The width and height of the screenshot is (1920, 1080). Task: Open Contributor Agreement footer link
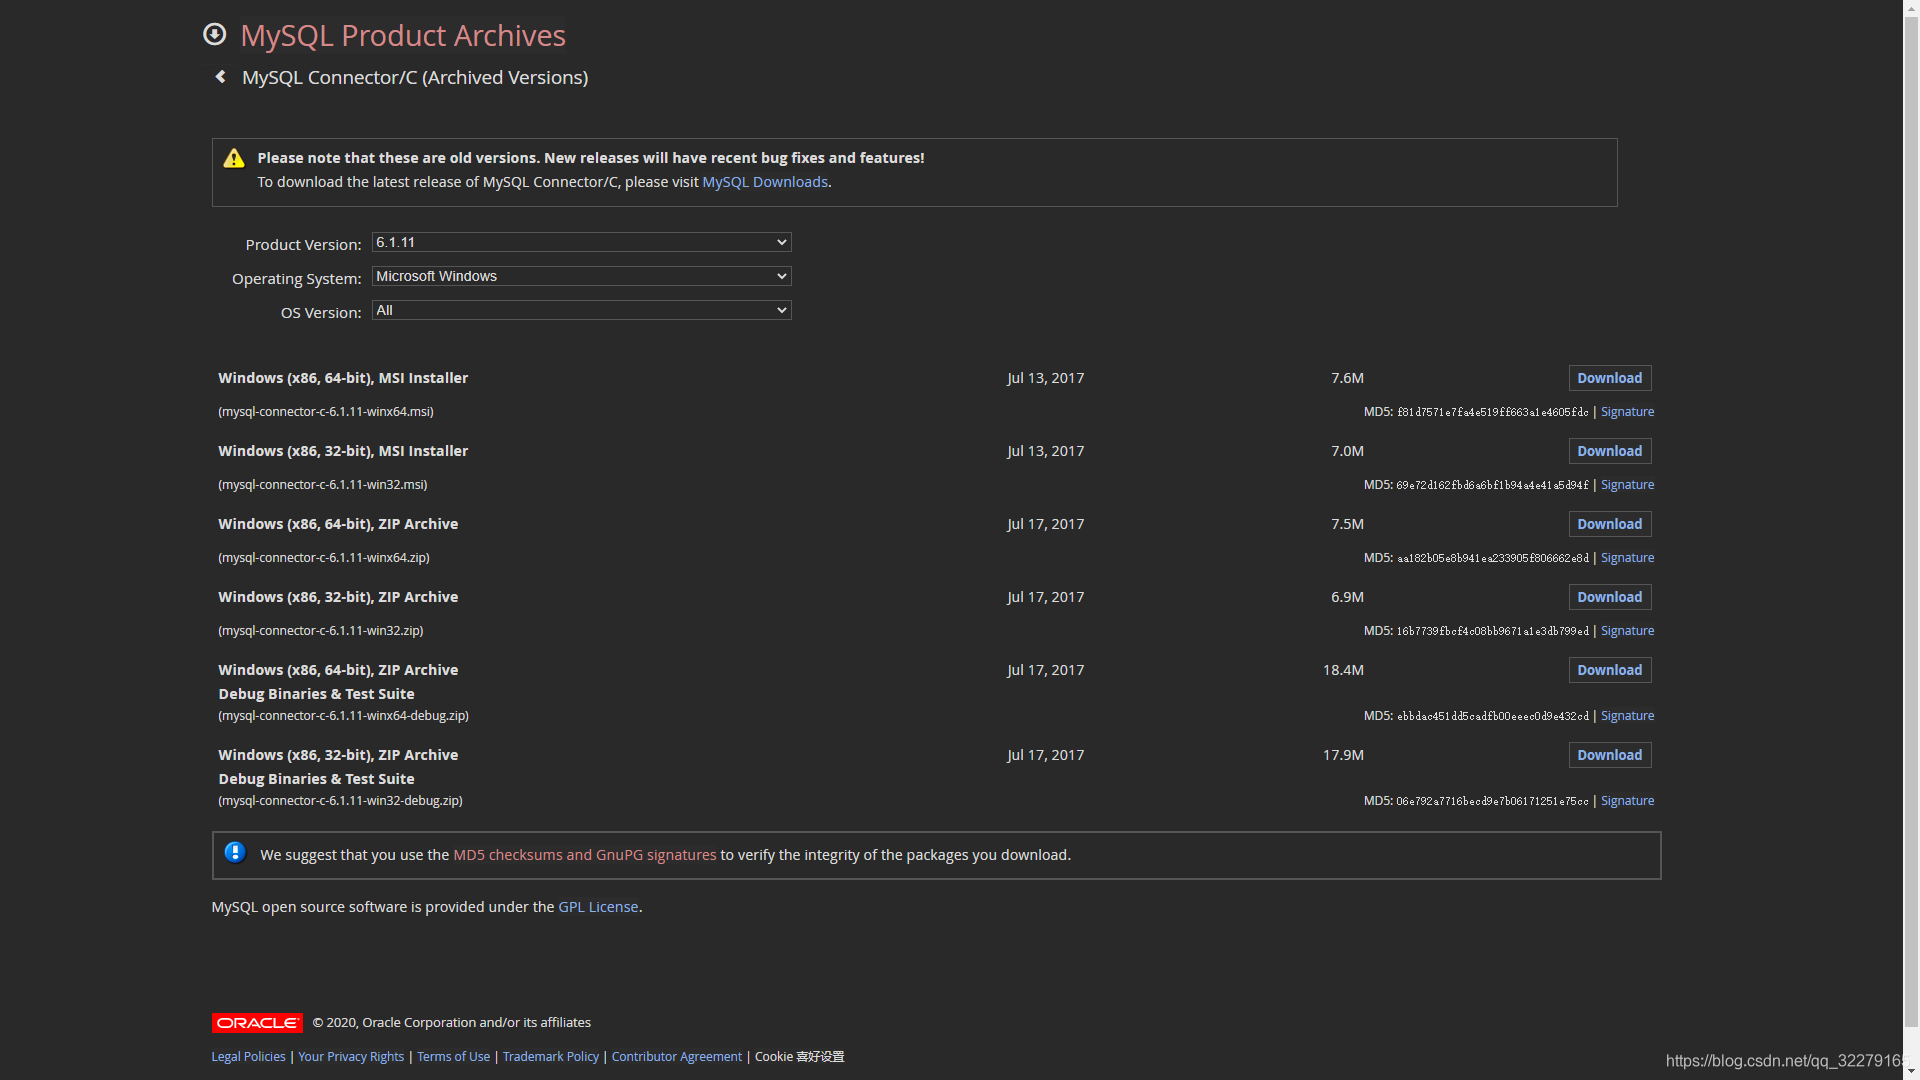pos(676,1057)
